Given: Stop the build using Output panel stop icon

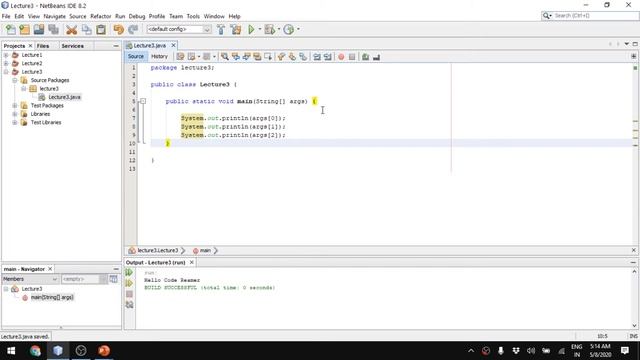Looking at the screenshot, I should tap(129, 294).
